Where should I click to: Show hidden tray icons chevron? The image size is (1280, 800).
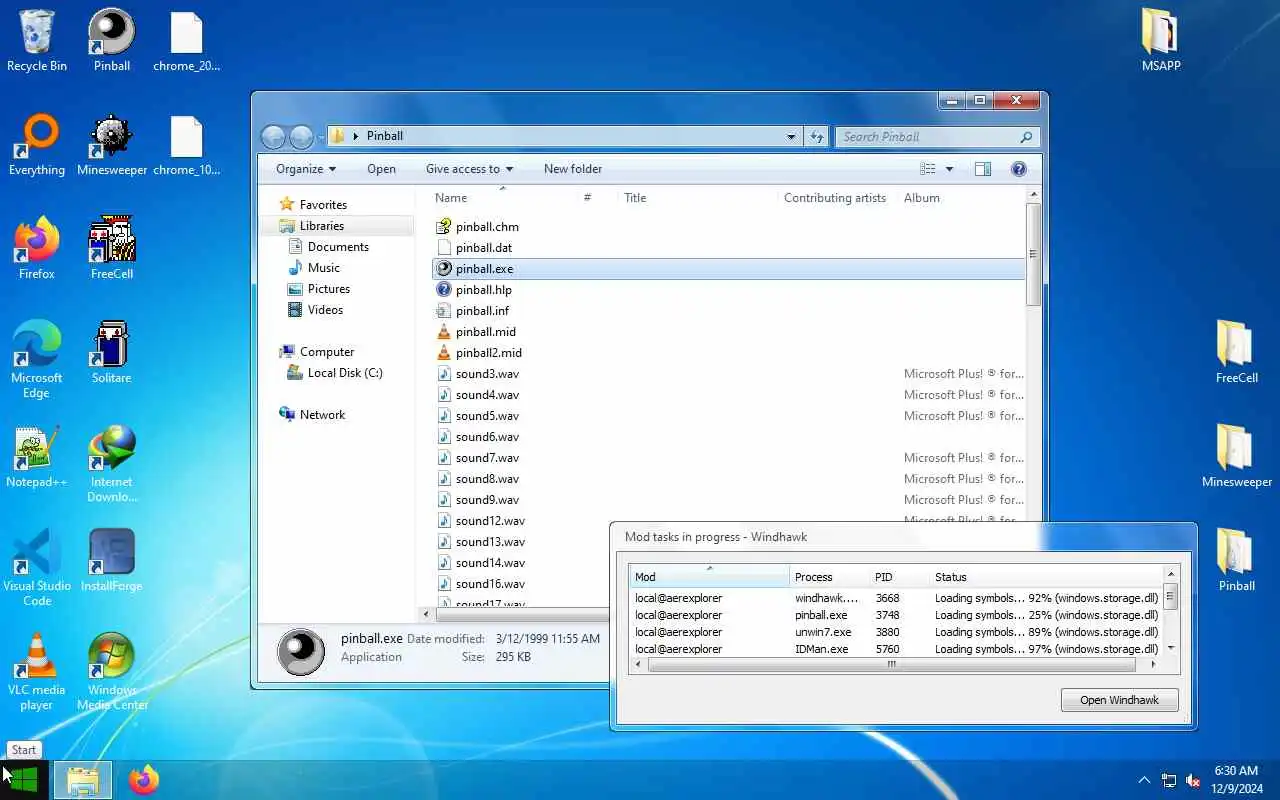pos(1144,780)
